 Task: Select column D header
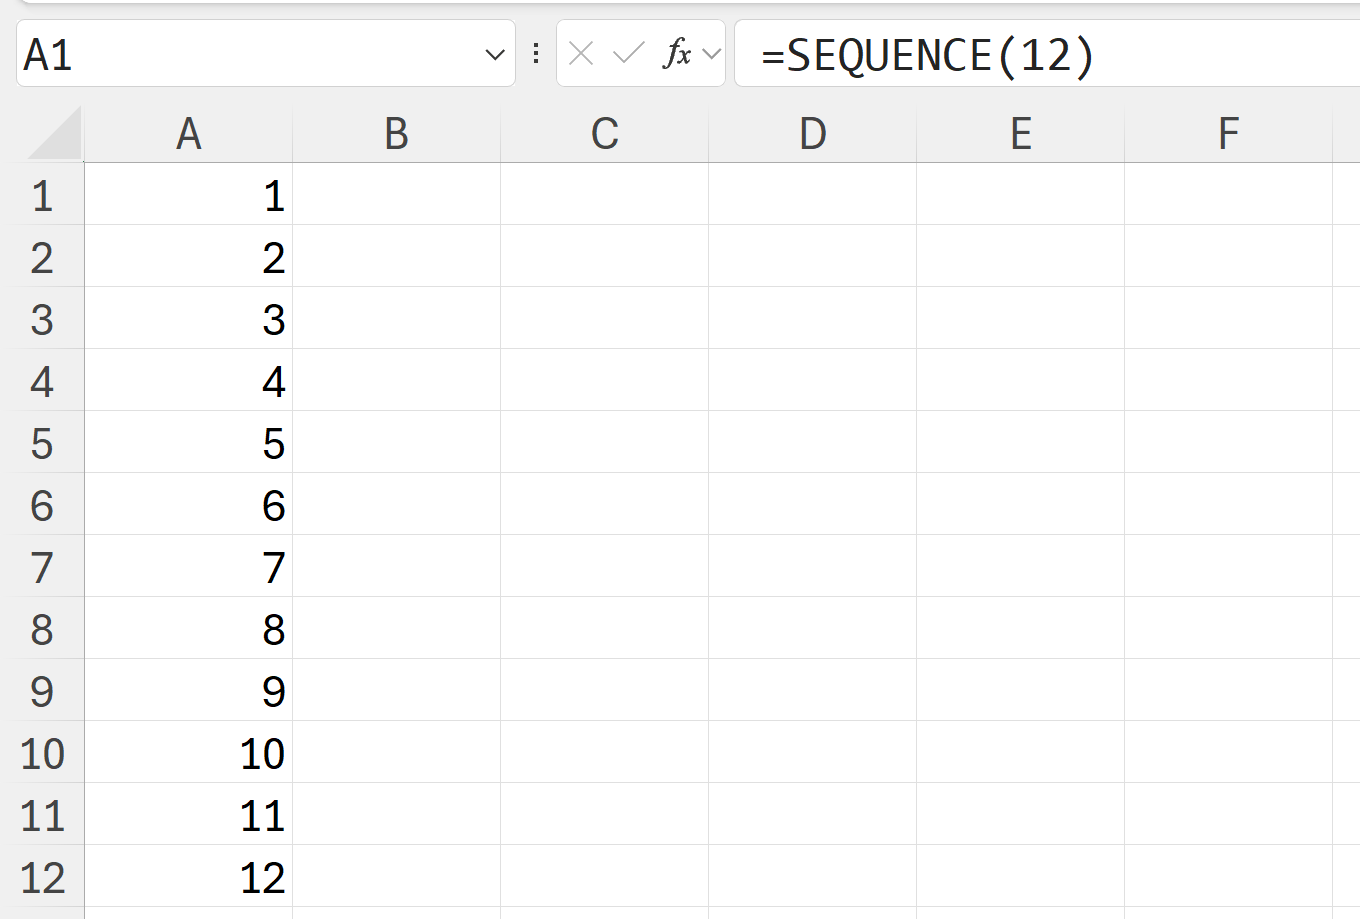click(x=813, y=134)
